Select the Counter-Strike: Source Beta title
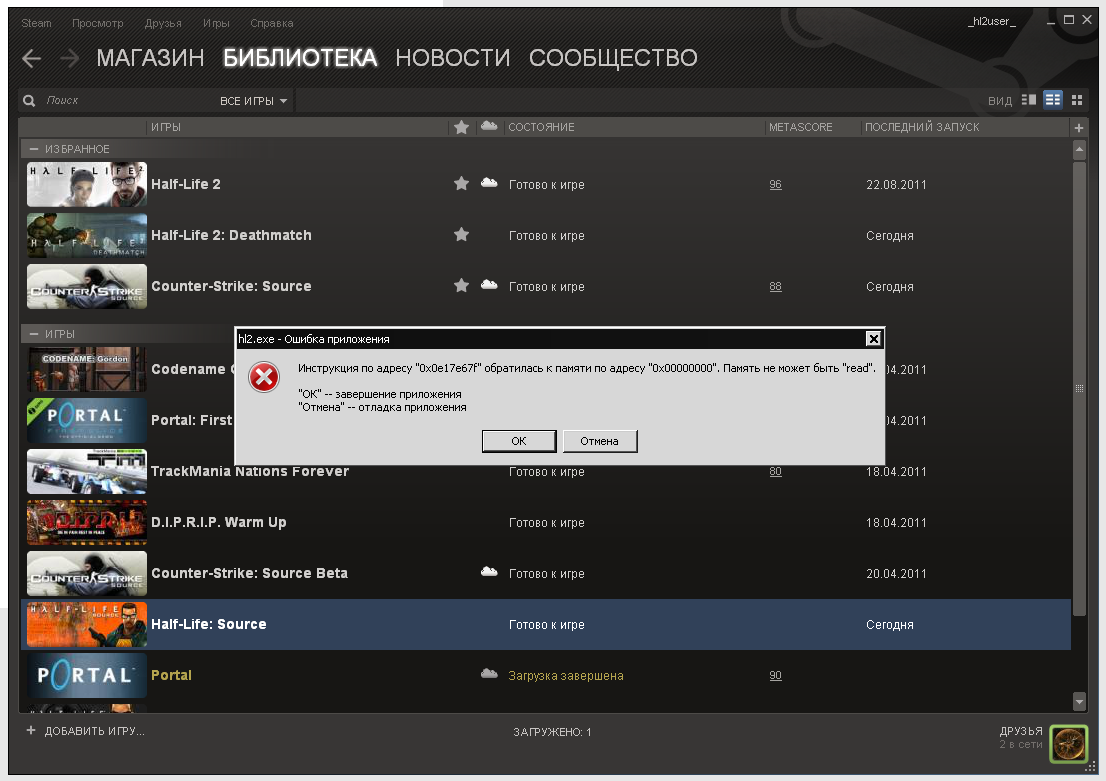 (x=250, y=573)
